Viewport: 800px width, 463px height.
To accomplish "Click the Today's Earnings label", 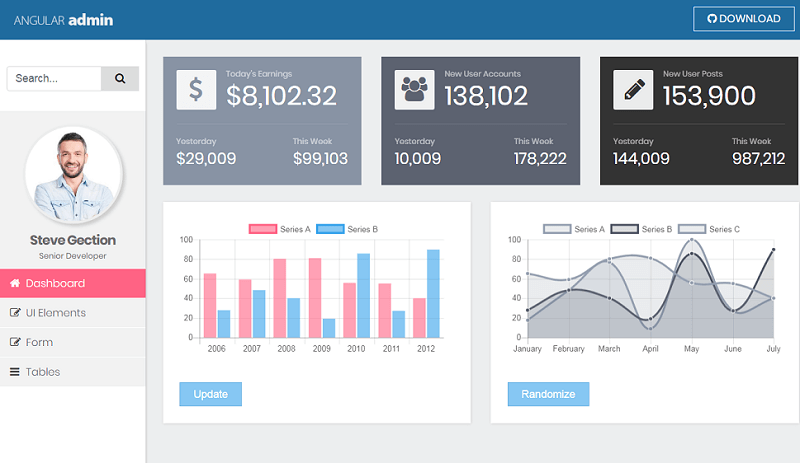I will point(259,74).
